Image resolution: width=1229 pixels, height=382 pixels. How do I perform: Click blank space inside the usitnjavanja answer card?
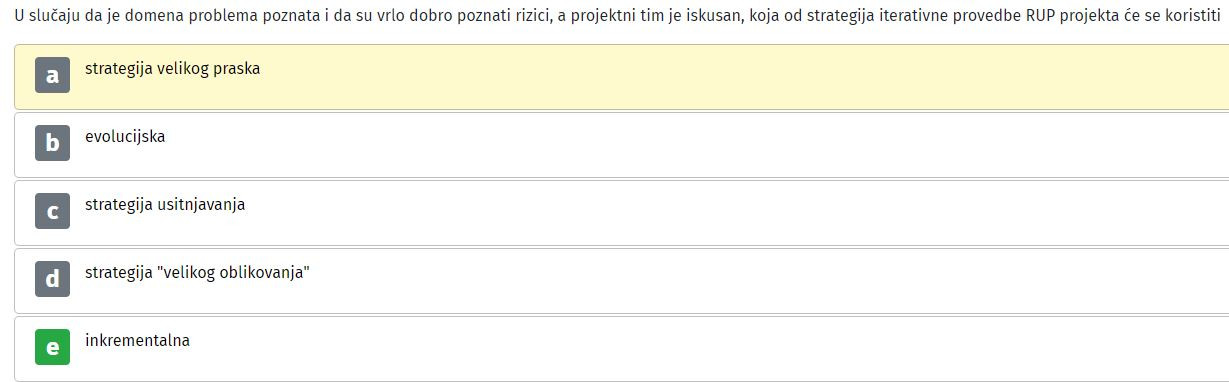coord(700,212)
